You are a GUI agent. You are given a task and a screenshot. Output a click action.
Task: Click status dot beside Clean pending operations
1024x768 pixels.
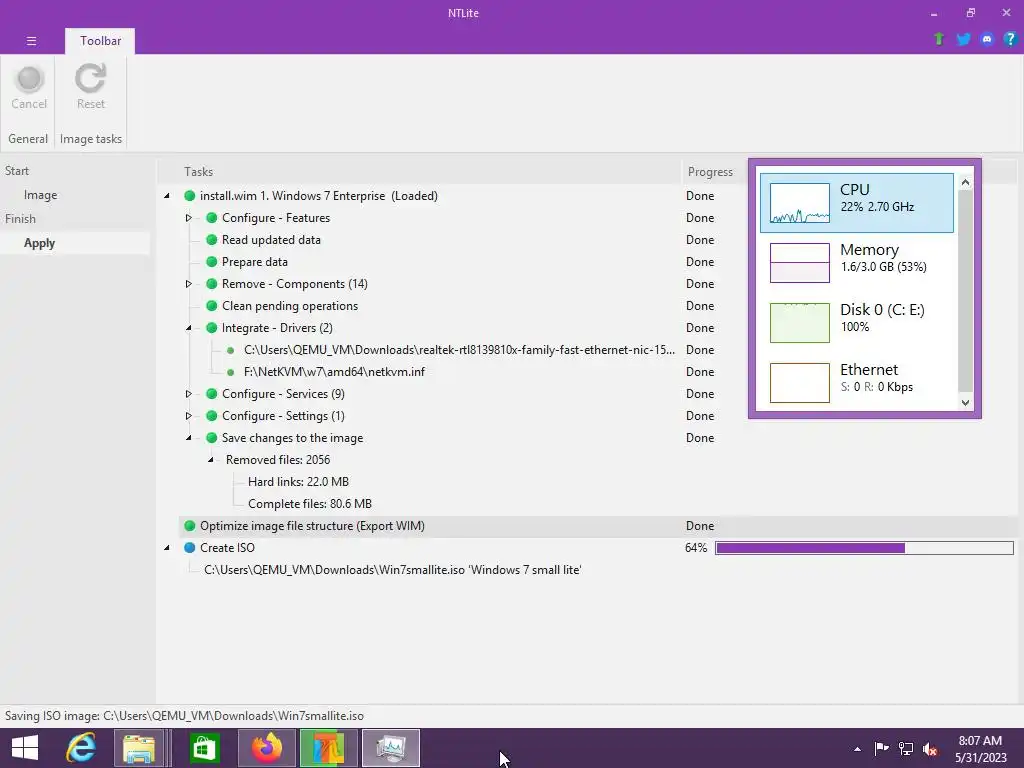coord(212,306)
